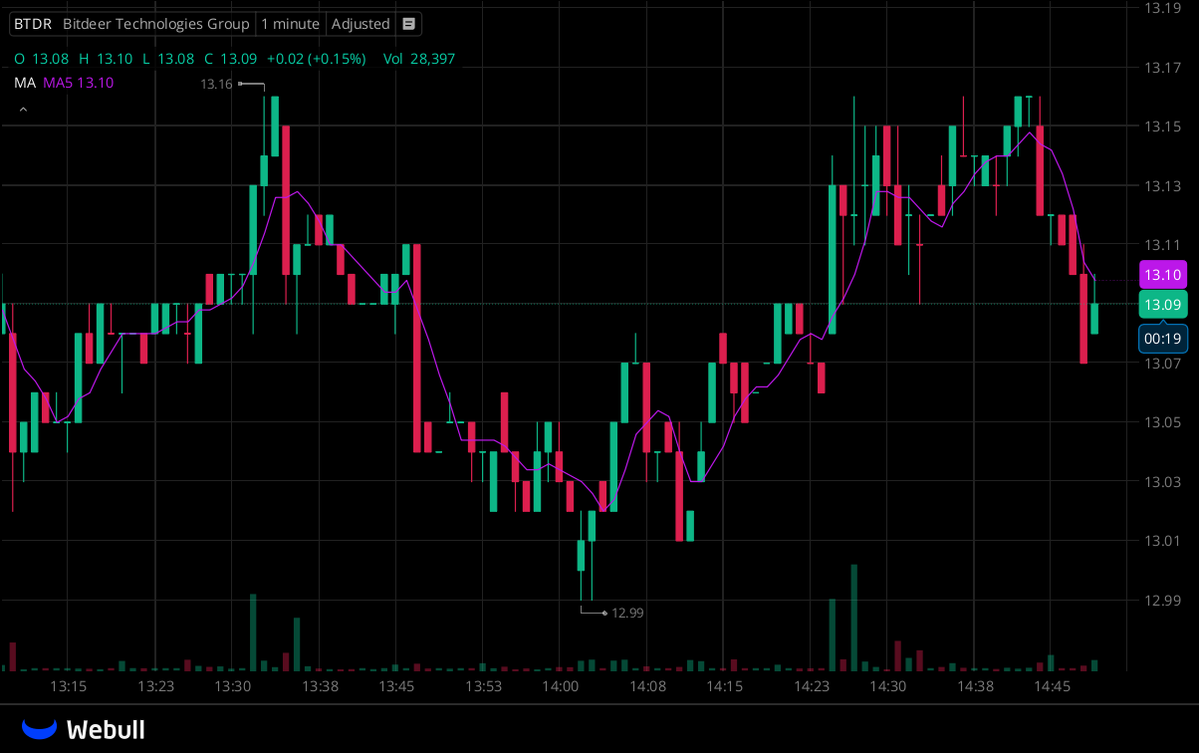1199x753 pixels.
Task: Click the 13:15 time axis label
Action: click(68, 686)
